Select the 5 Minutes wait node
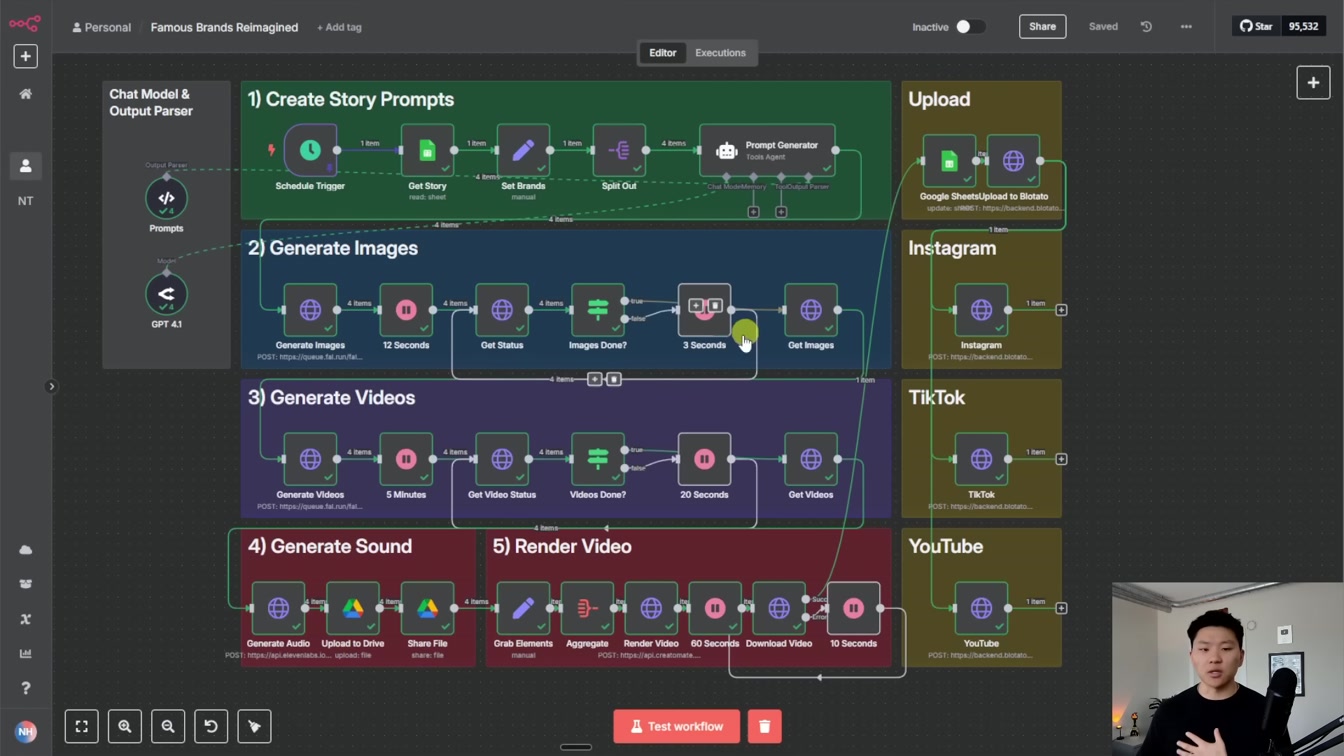The width and height of the screenshot is (1344, 756). click(x=406, y=459)
